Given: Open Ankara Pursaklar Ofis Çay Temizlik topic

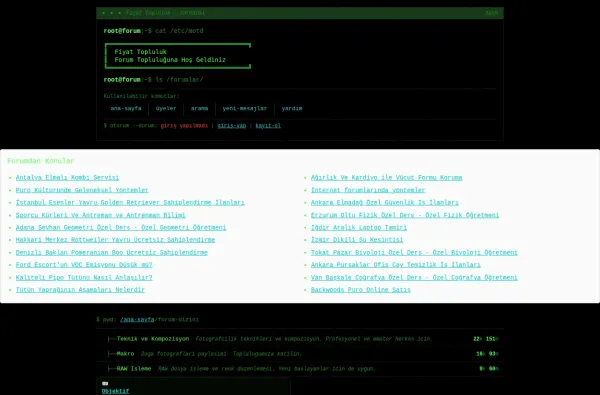Looking at the screenshot, I should (396, 265).
